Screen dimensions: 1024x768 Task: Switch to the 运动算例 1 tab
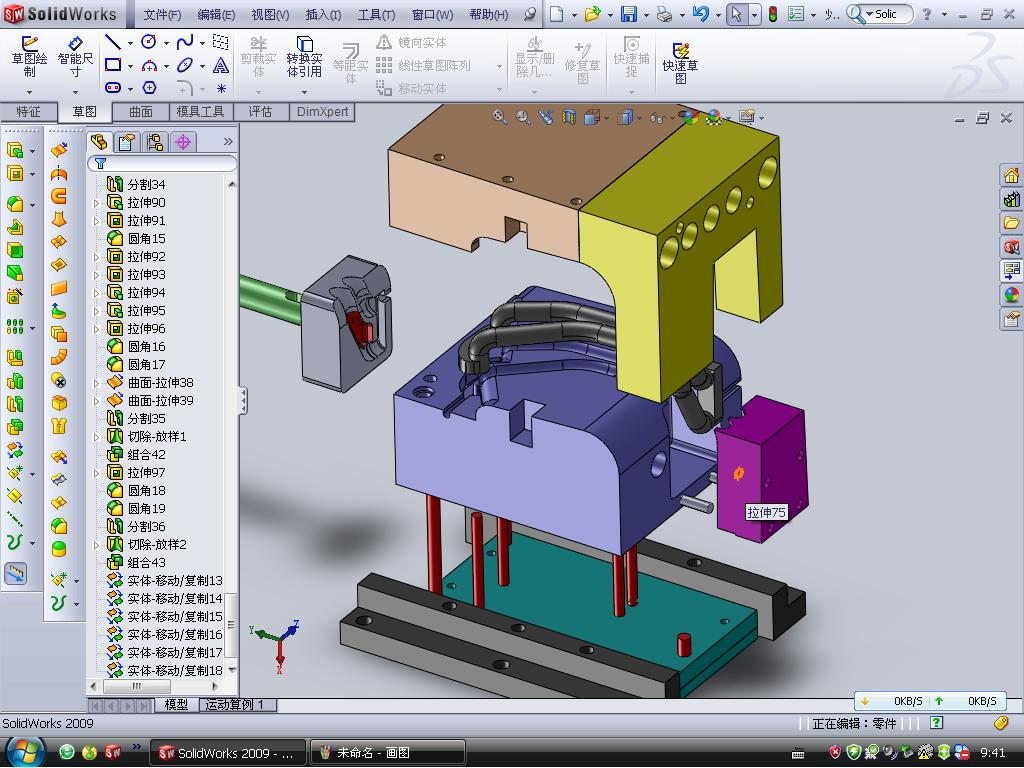click(x=234, y=705)
